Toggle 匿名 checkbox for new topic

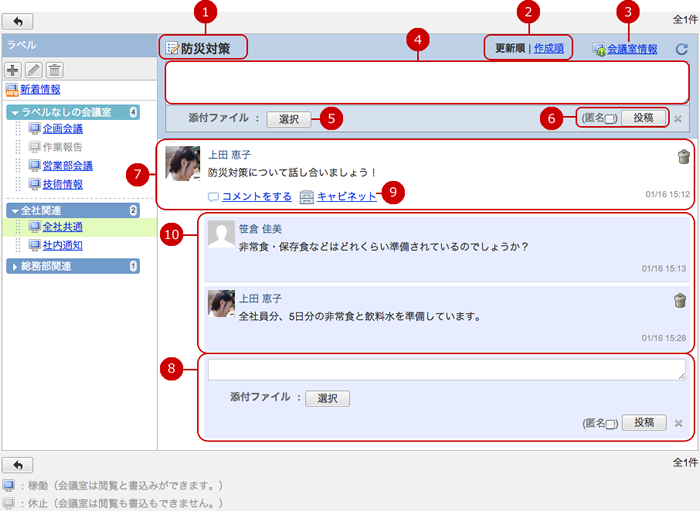click(609, 119)
